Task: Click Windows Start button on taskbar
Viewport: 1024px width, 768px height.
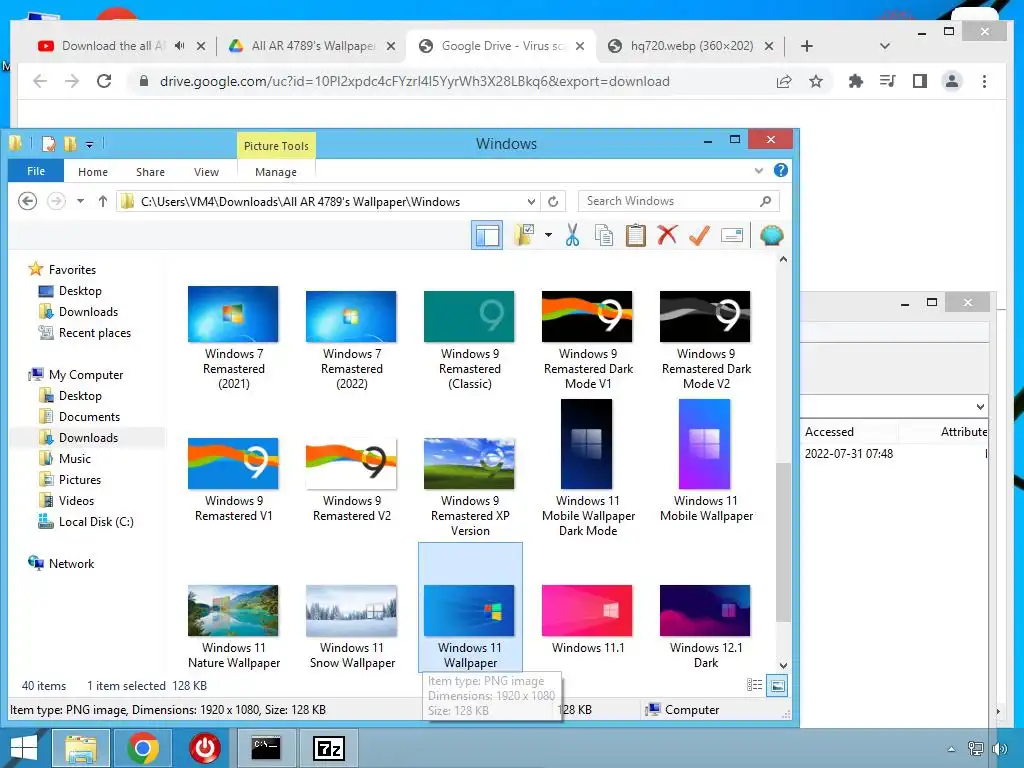Action: click(24, 748)
